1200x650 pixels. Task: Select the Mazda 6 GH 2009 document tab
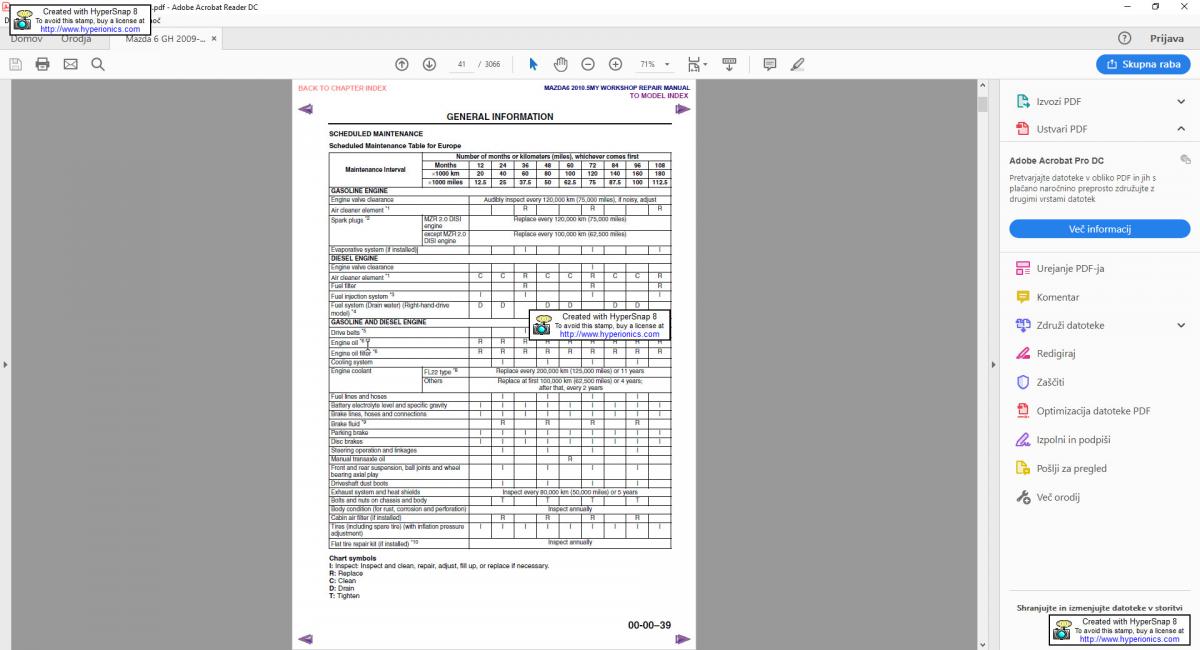[165, 38]
